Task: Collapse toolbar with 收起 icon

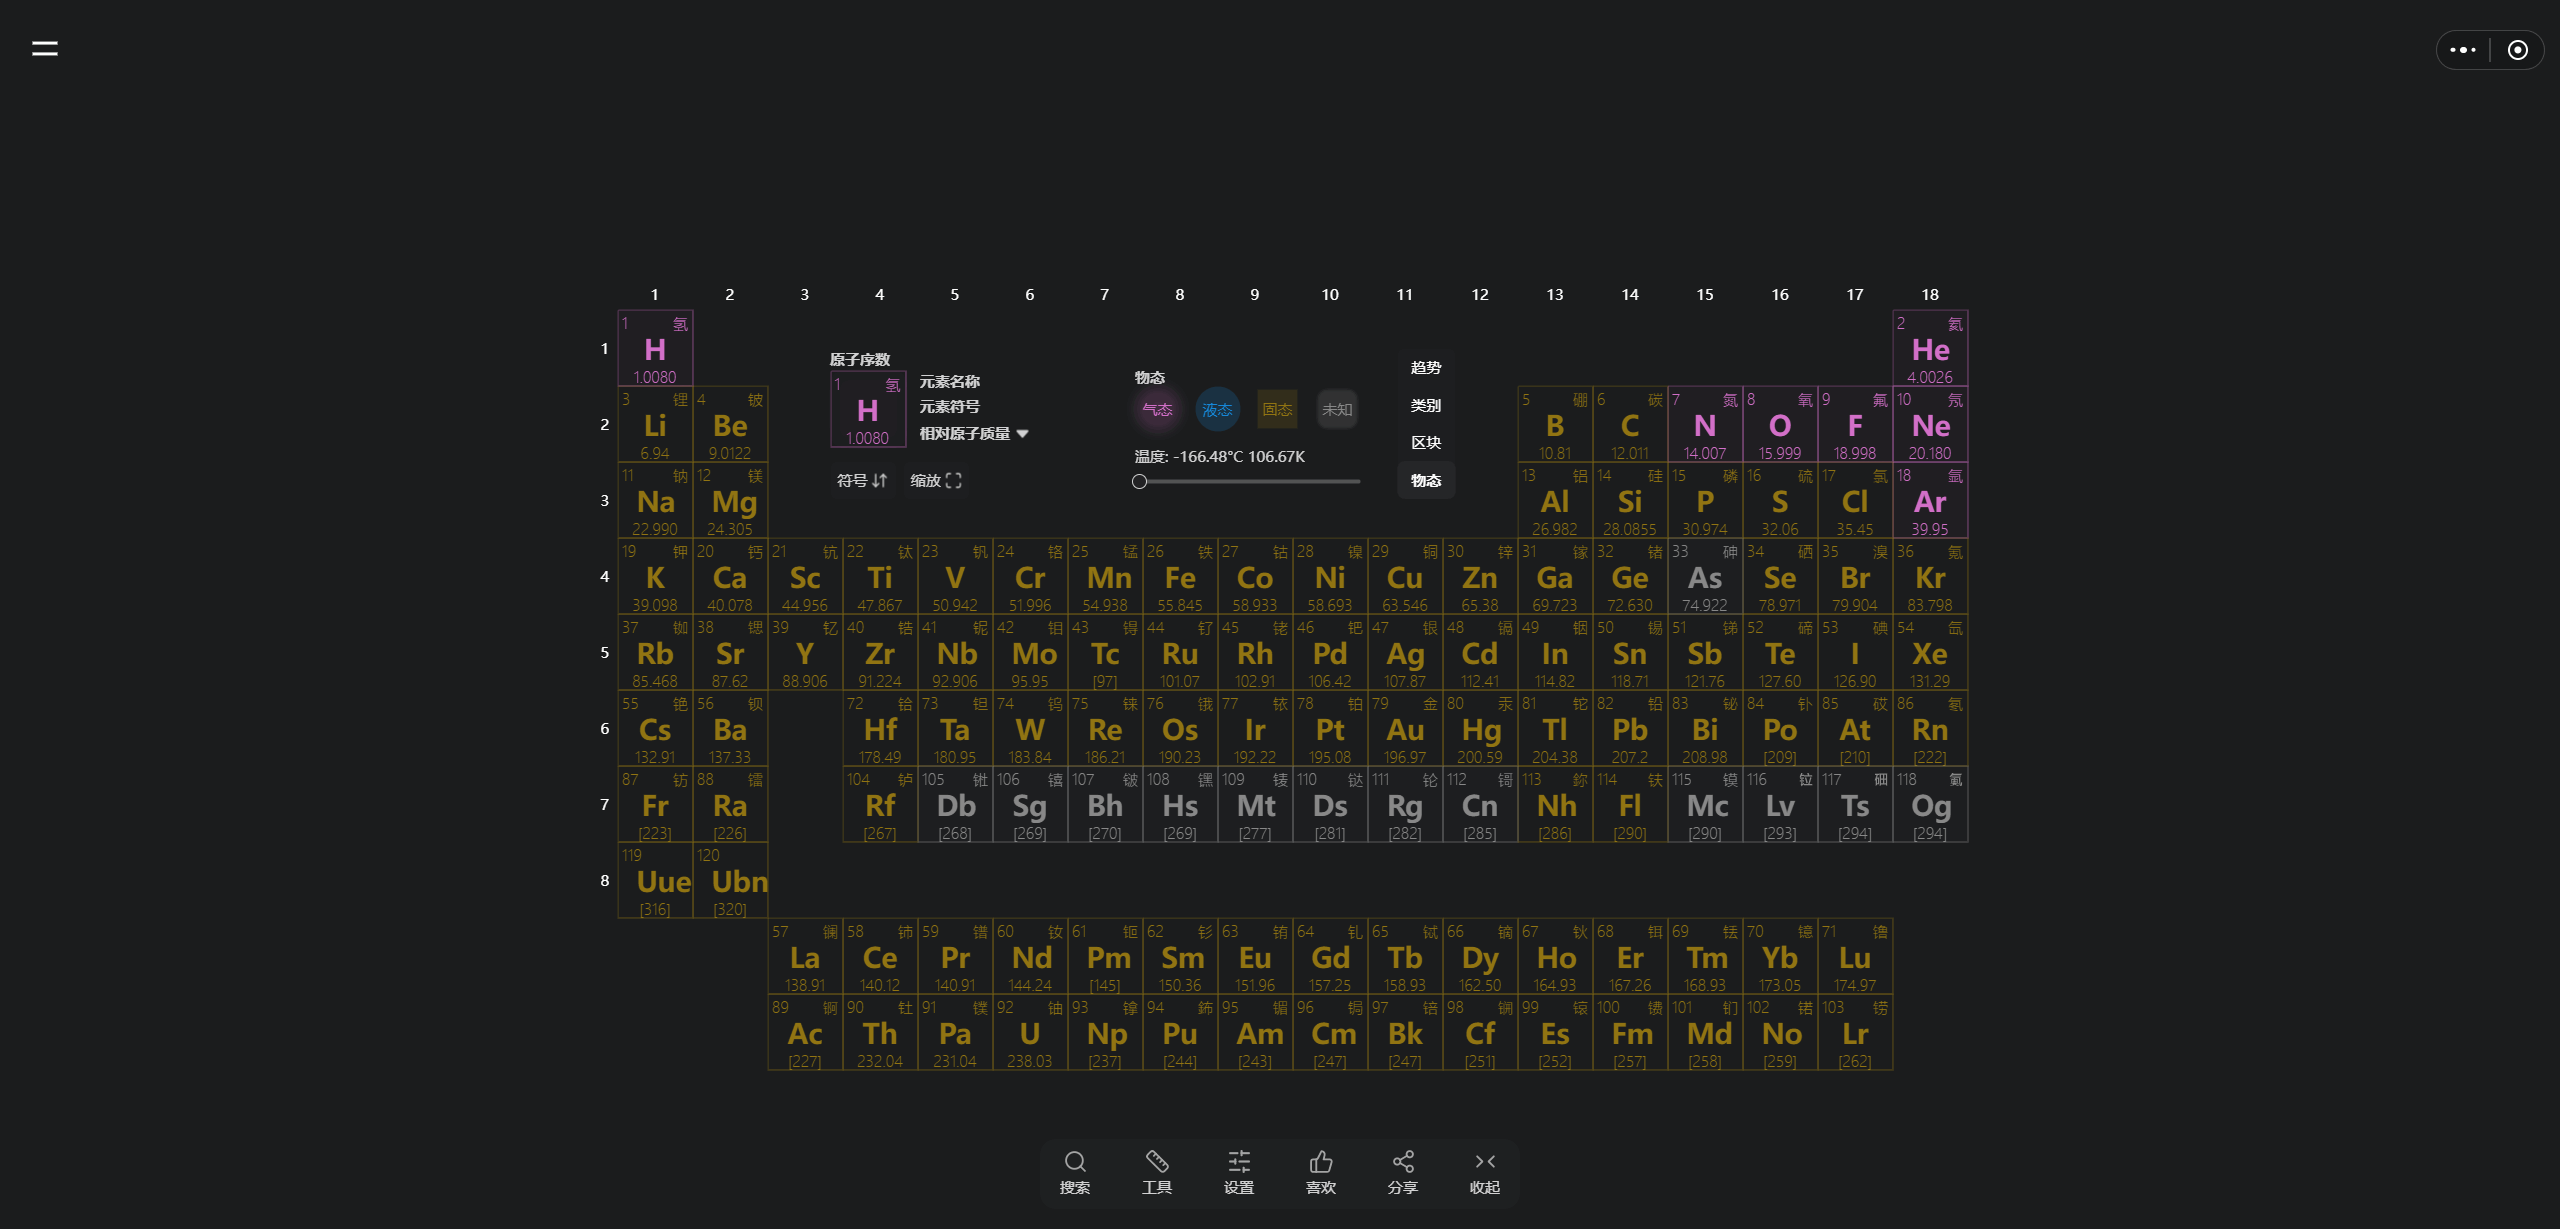Action: pos(1485,1162)
